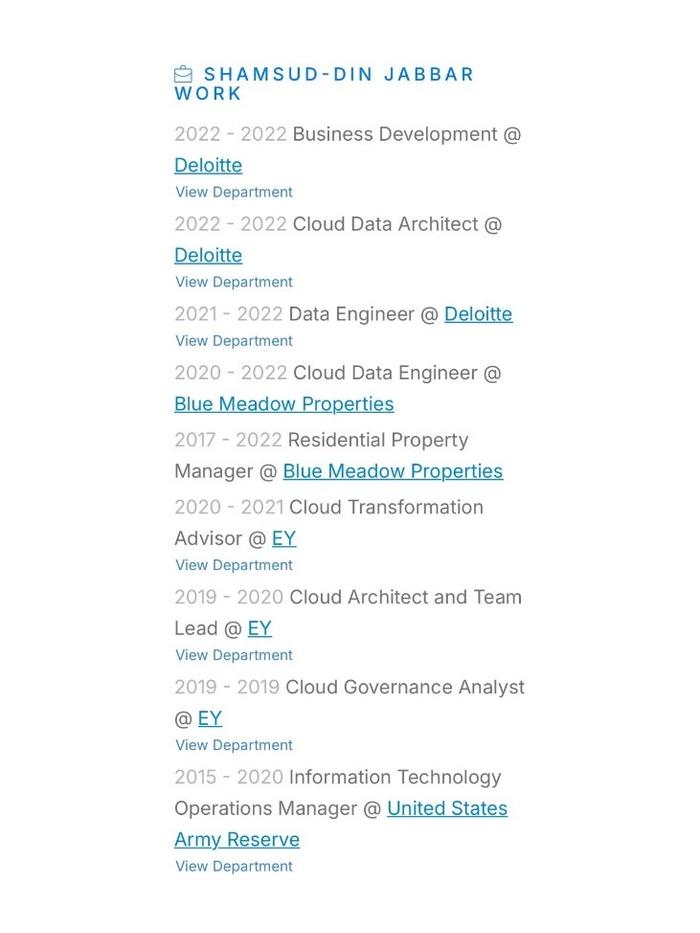This screenshot has height=933, width=700.
Task: View Department for Cloud Transformation Advisor
Action: (234, 565)
